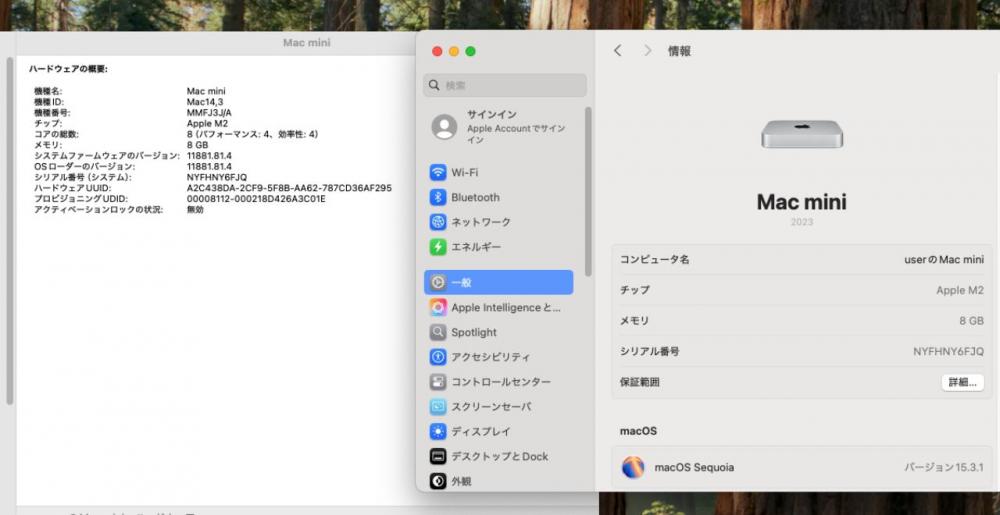Open the エネルギー energy icon
This screenshot has width=1000, height=515.
point(438,247)
